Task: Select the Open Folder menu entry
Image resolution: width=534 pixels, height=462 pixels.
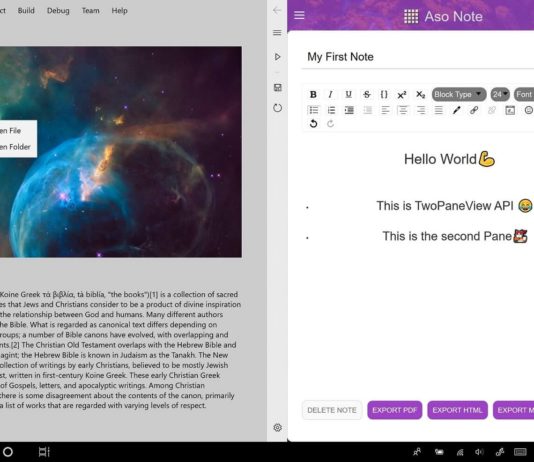Action: click(x=18, y=147)
